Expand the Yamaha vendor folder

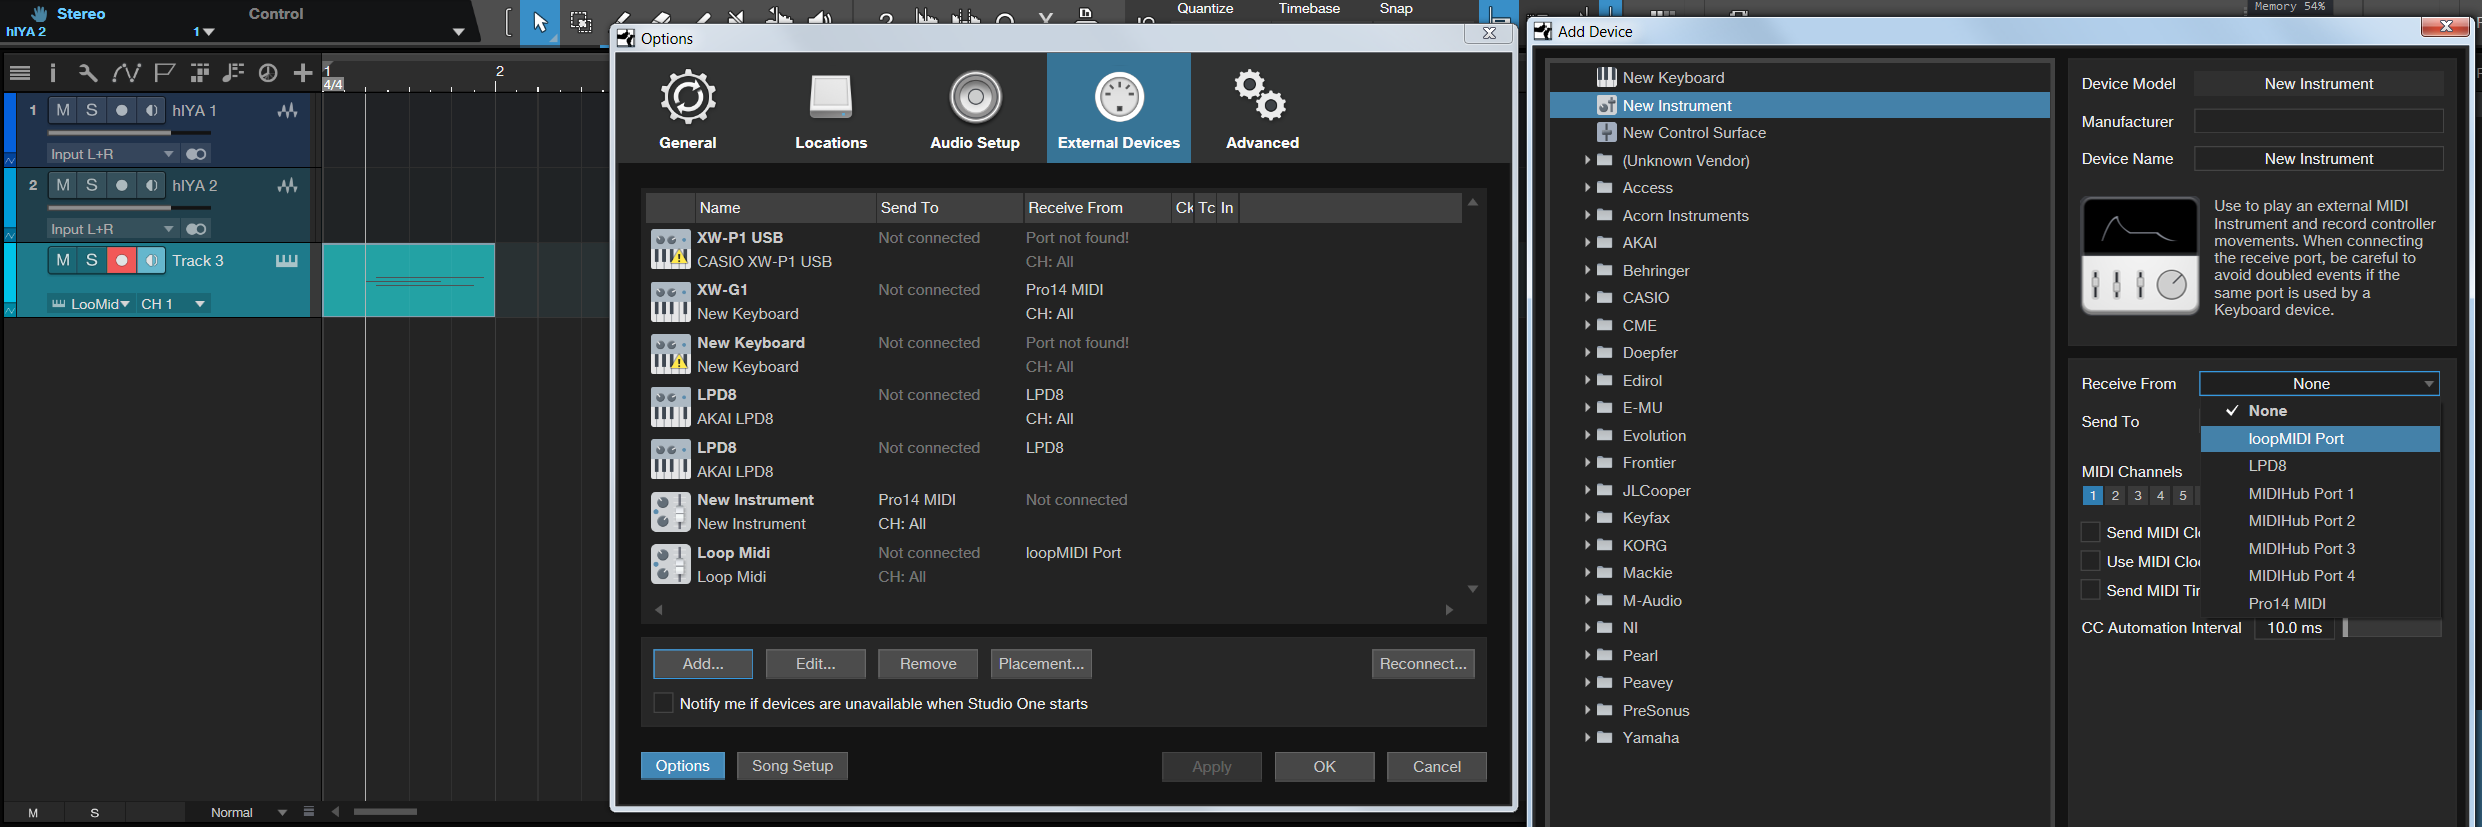click(x=1587, y=738)
